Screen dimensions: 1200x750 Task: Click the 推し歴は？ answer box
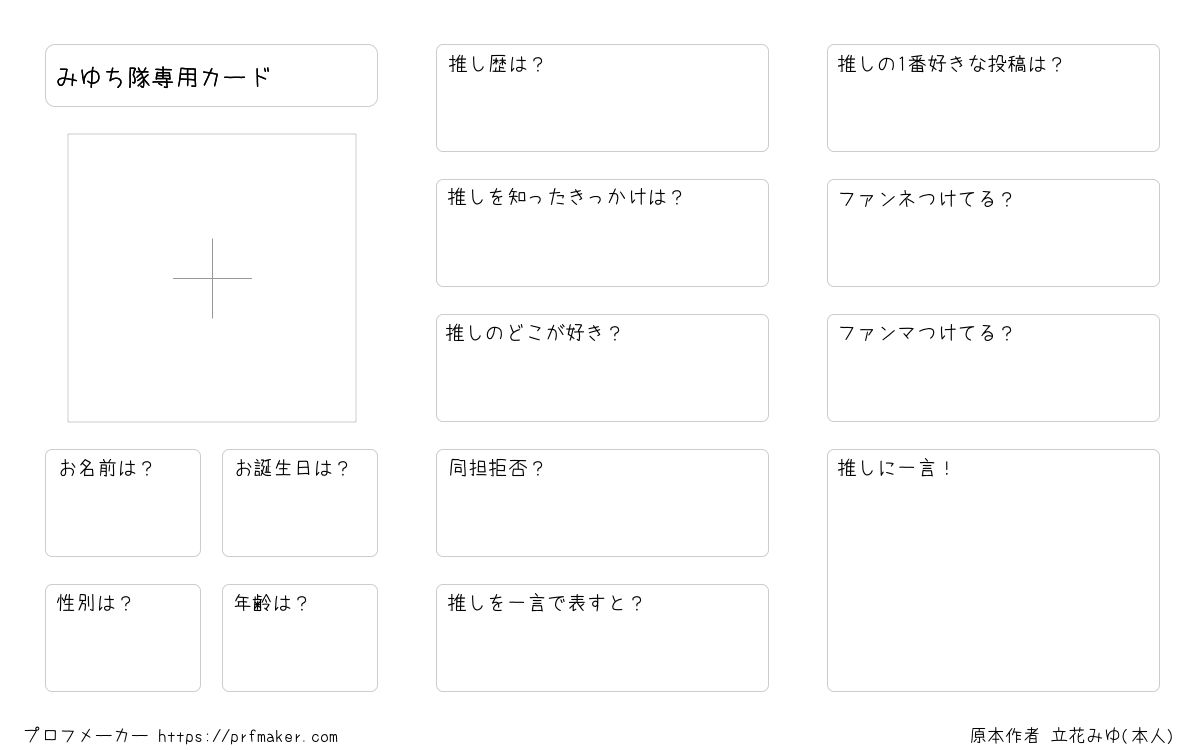tap(602, 98)
